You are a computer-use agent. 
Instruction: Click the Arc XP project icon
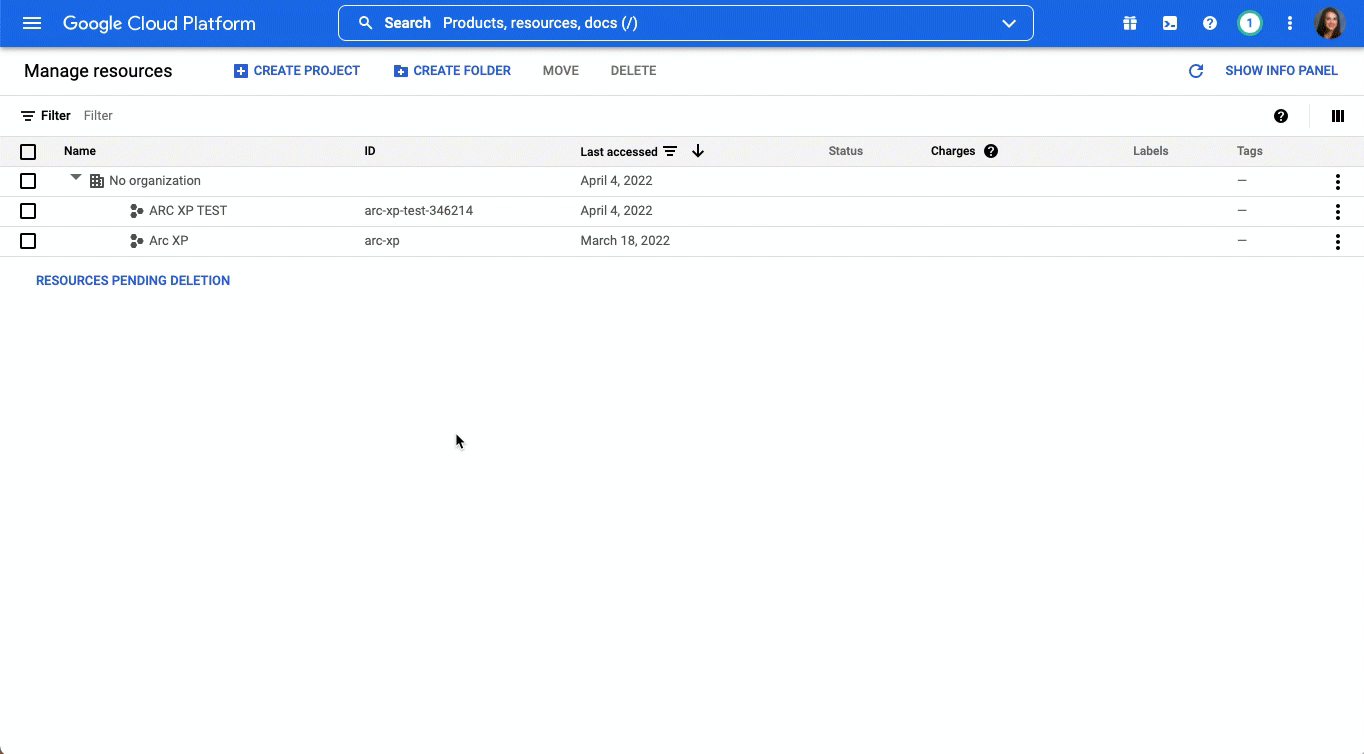(137, 241)
